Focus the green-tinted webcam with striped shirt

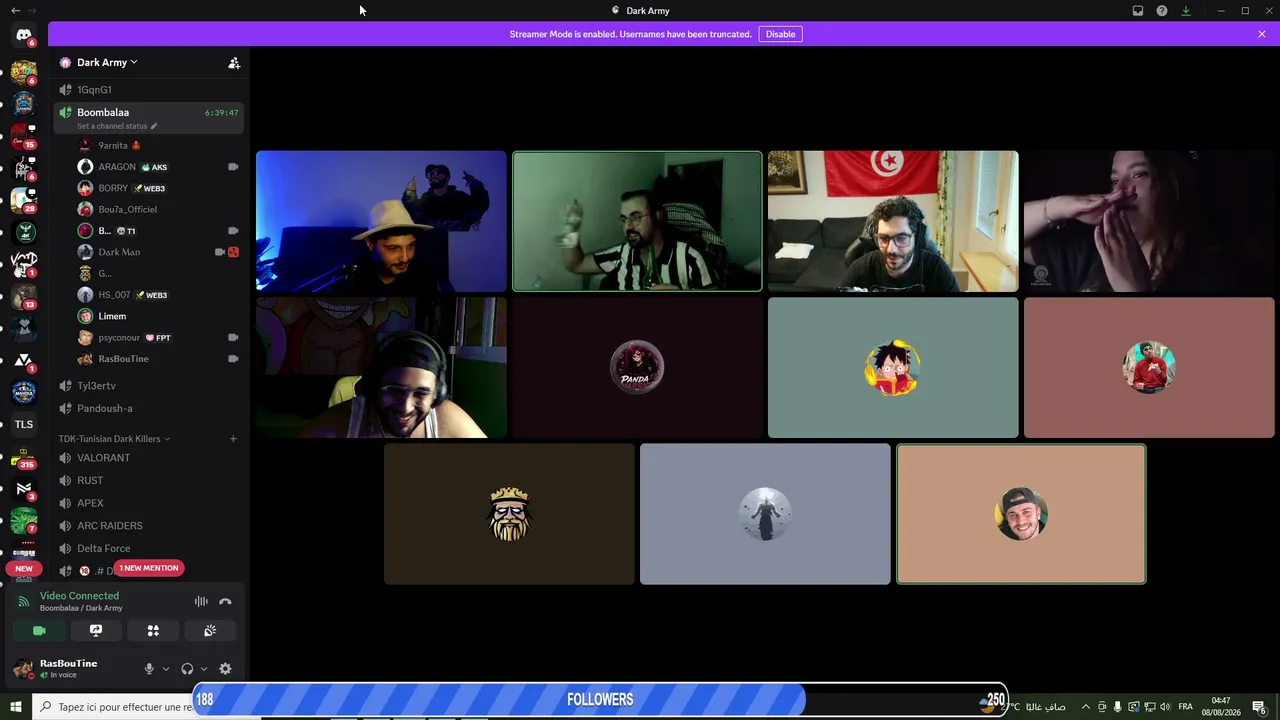637,221
